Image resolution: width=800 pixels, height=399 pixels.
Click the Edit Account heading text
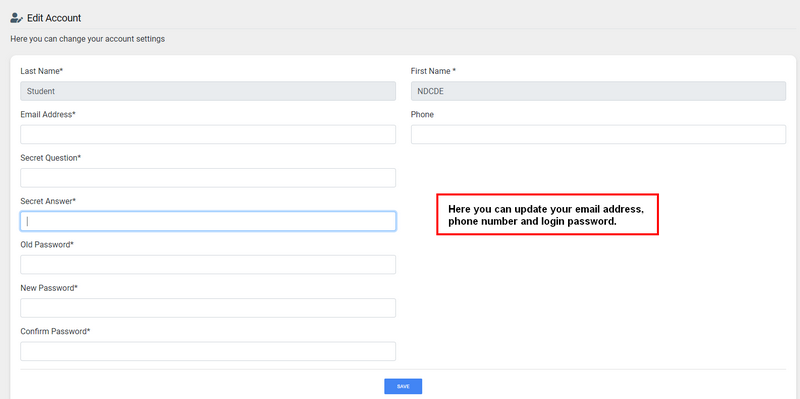point(54,18)
